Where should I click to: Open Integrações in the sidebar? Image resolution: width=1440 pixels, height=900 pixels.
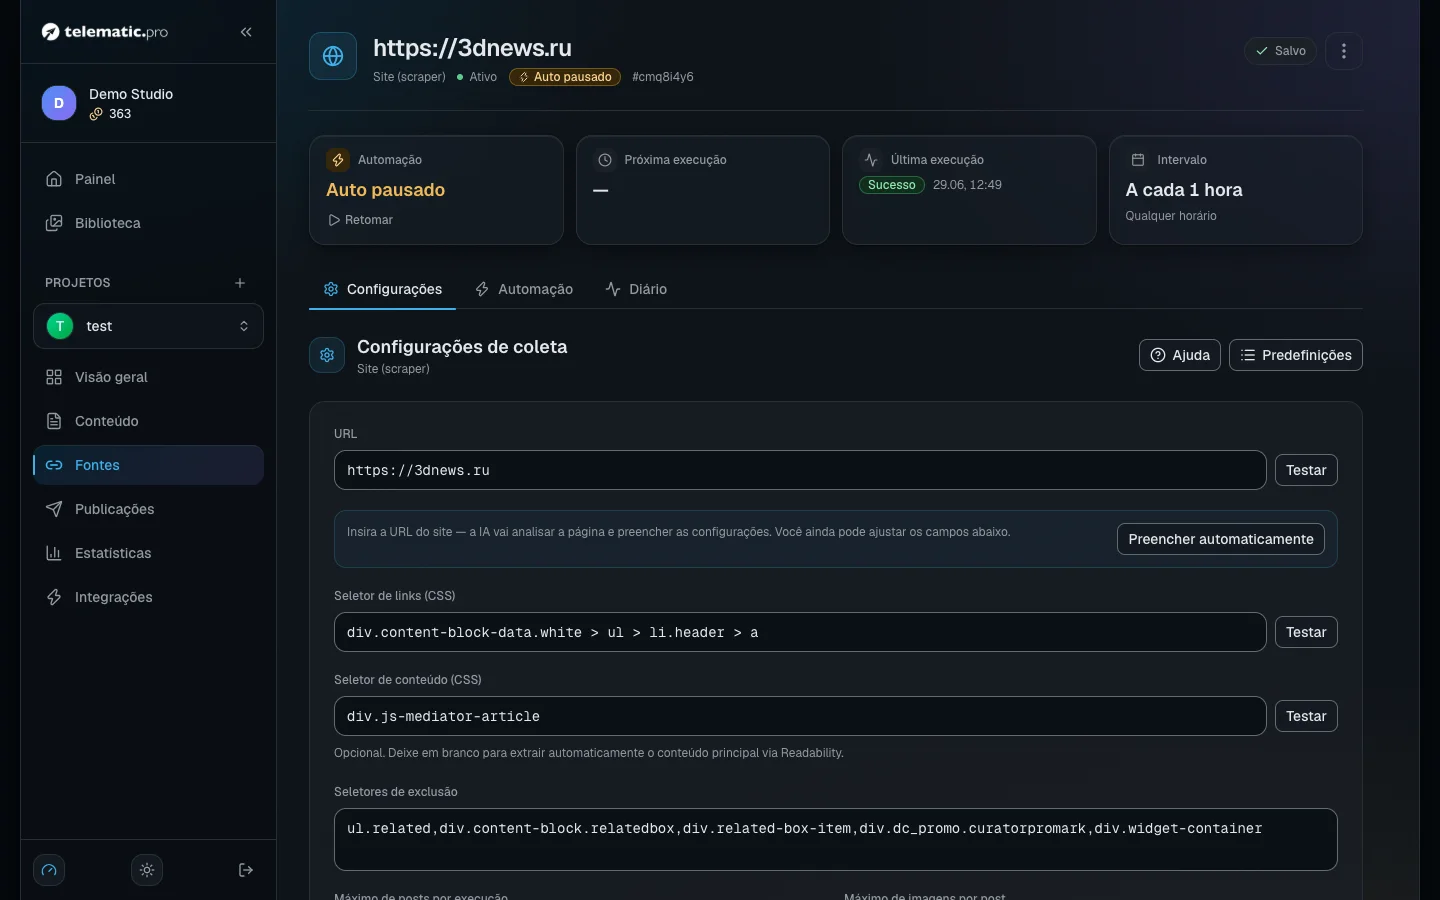[x=148, y=597]
